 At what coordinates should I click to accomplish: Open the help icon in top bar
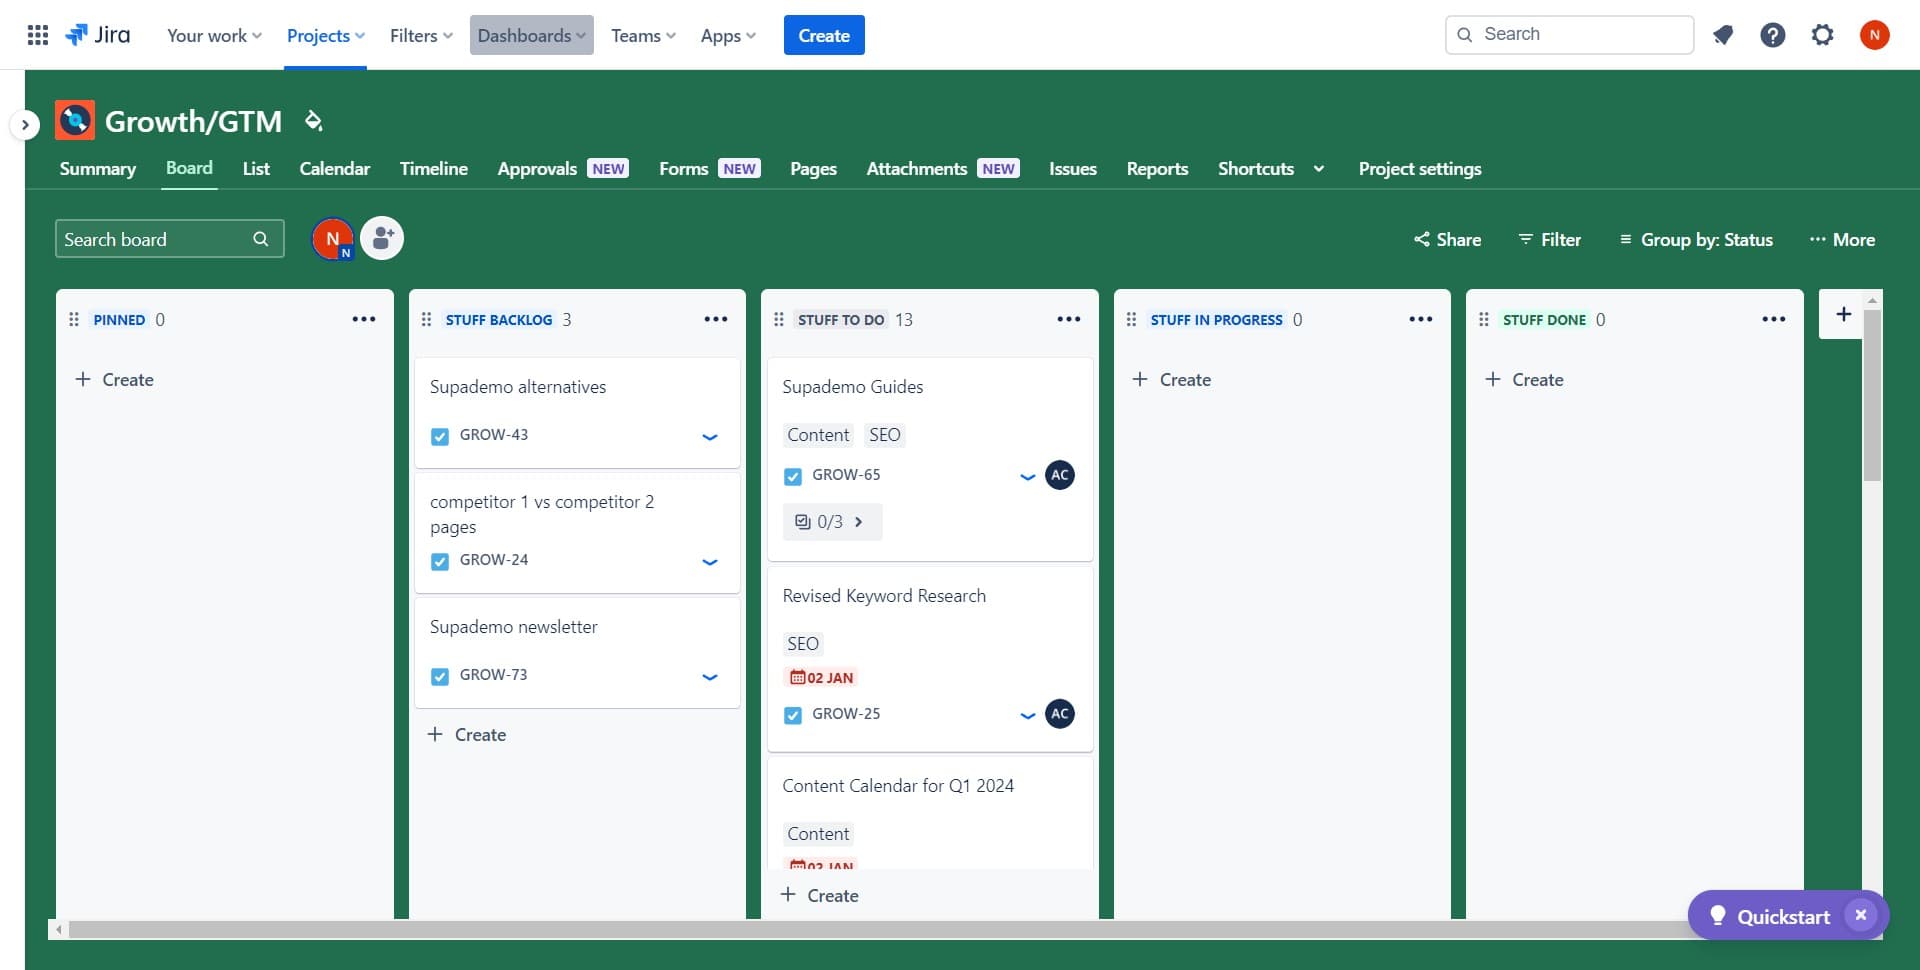pos(1772,34)
